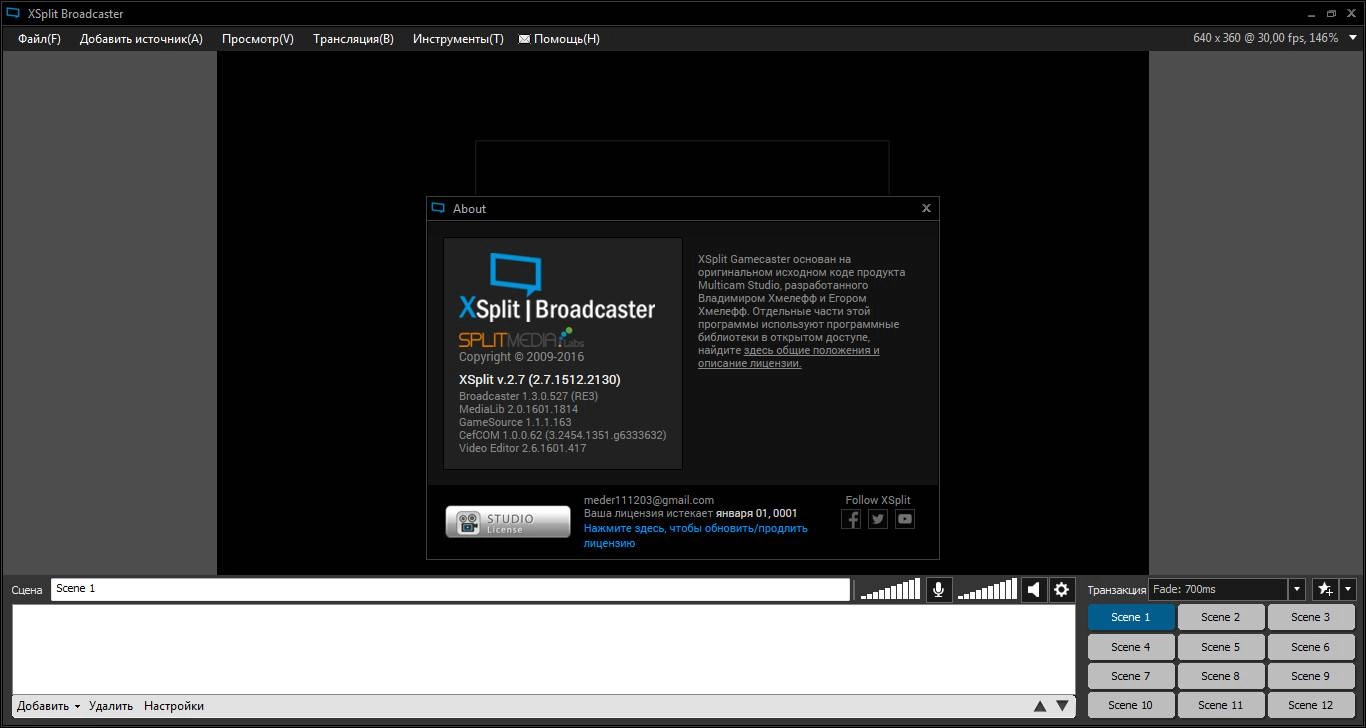This screenshot has width=1366, height=728.
Task: Click the Copyright © 2009-2016 text
Action: click(521, 357)
